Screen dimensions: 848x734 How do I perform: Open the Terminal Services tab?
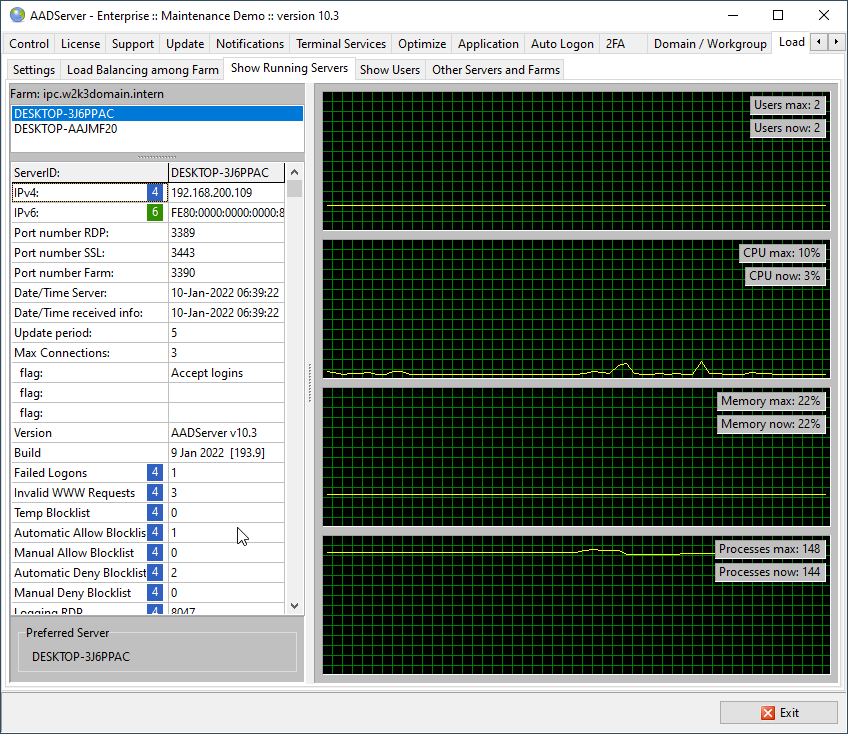(x=340, y=44)
